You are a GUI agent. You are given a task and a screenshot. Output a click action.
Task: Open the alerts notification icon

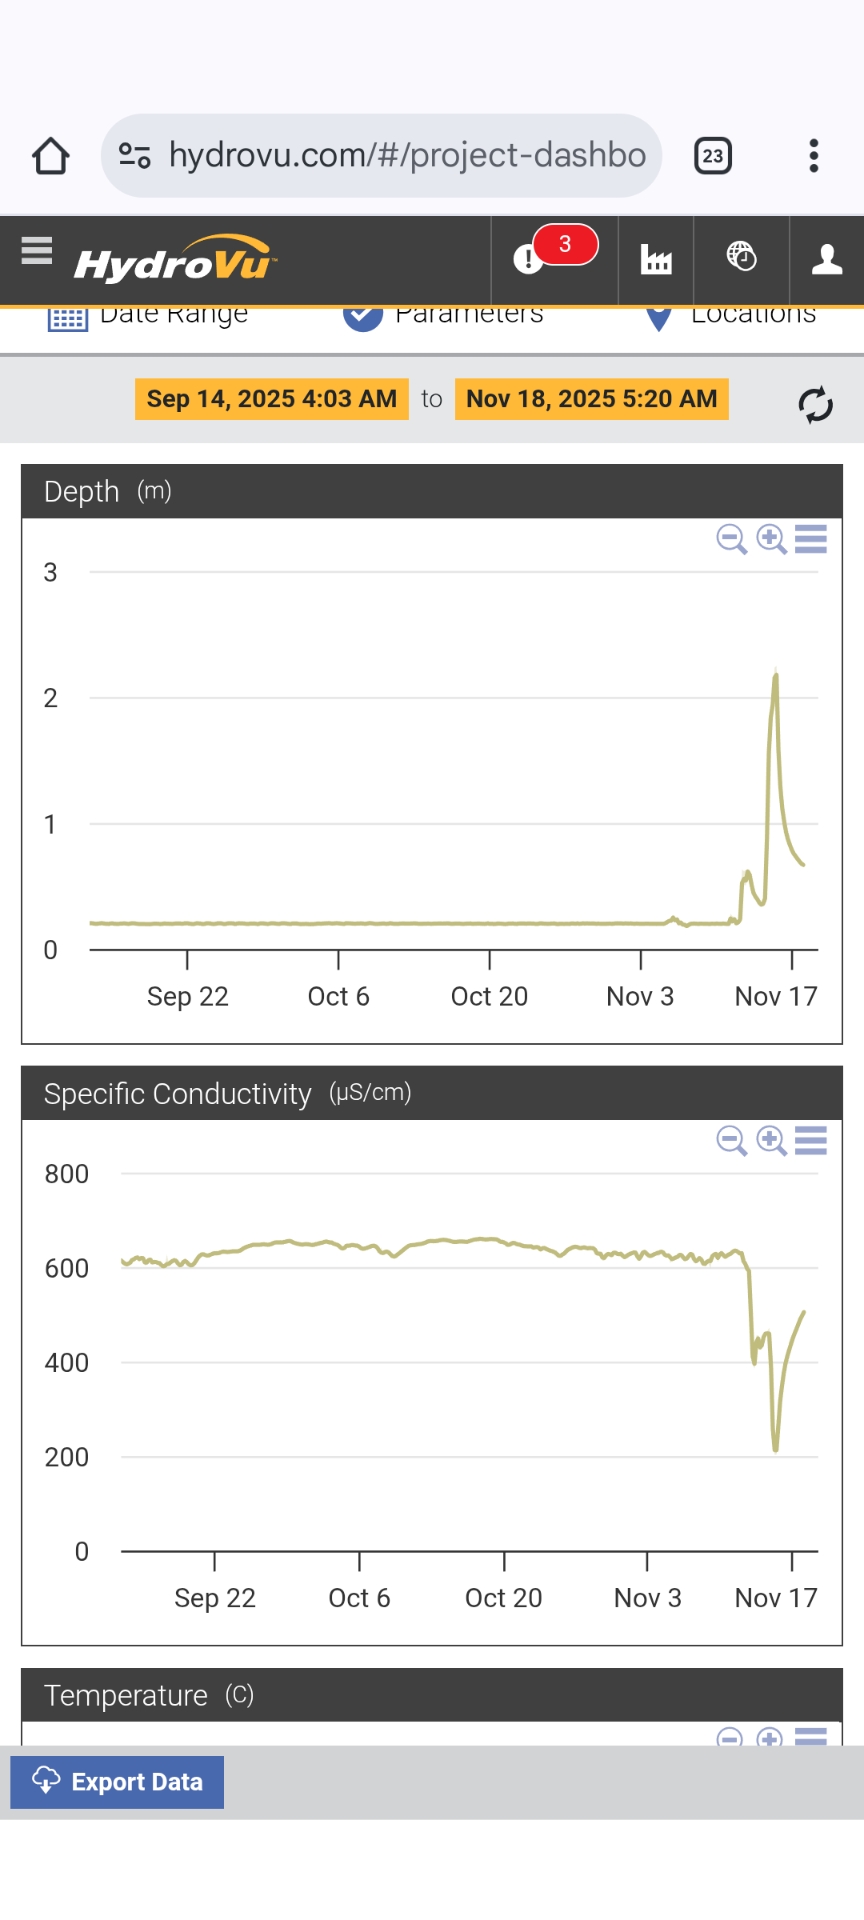tap(528, 259)
